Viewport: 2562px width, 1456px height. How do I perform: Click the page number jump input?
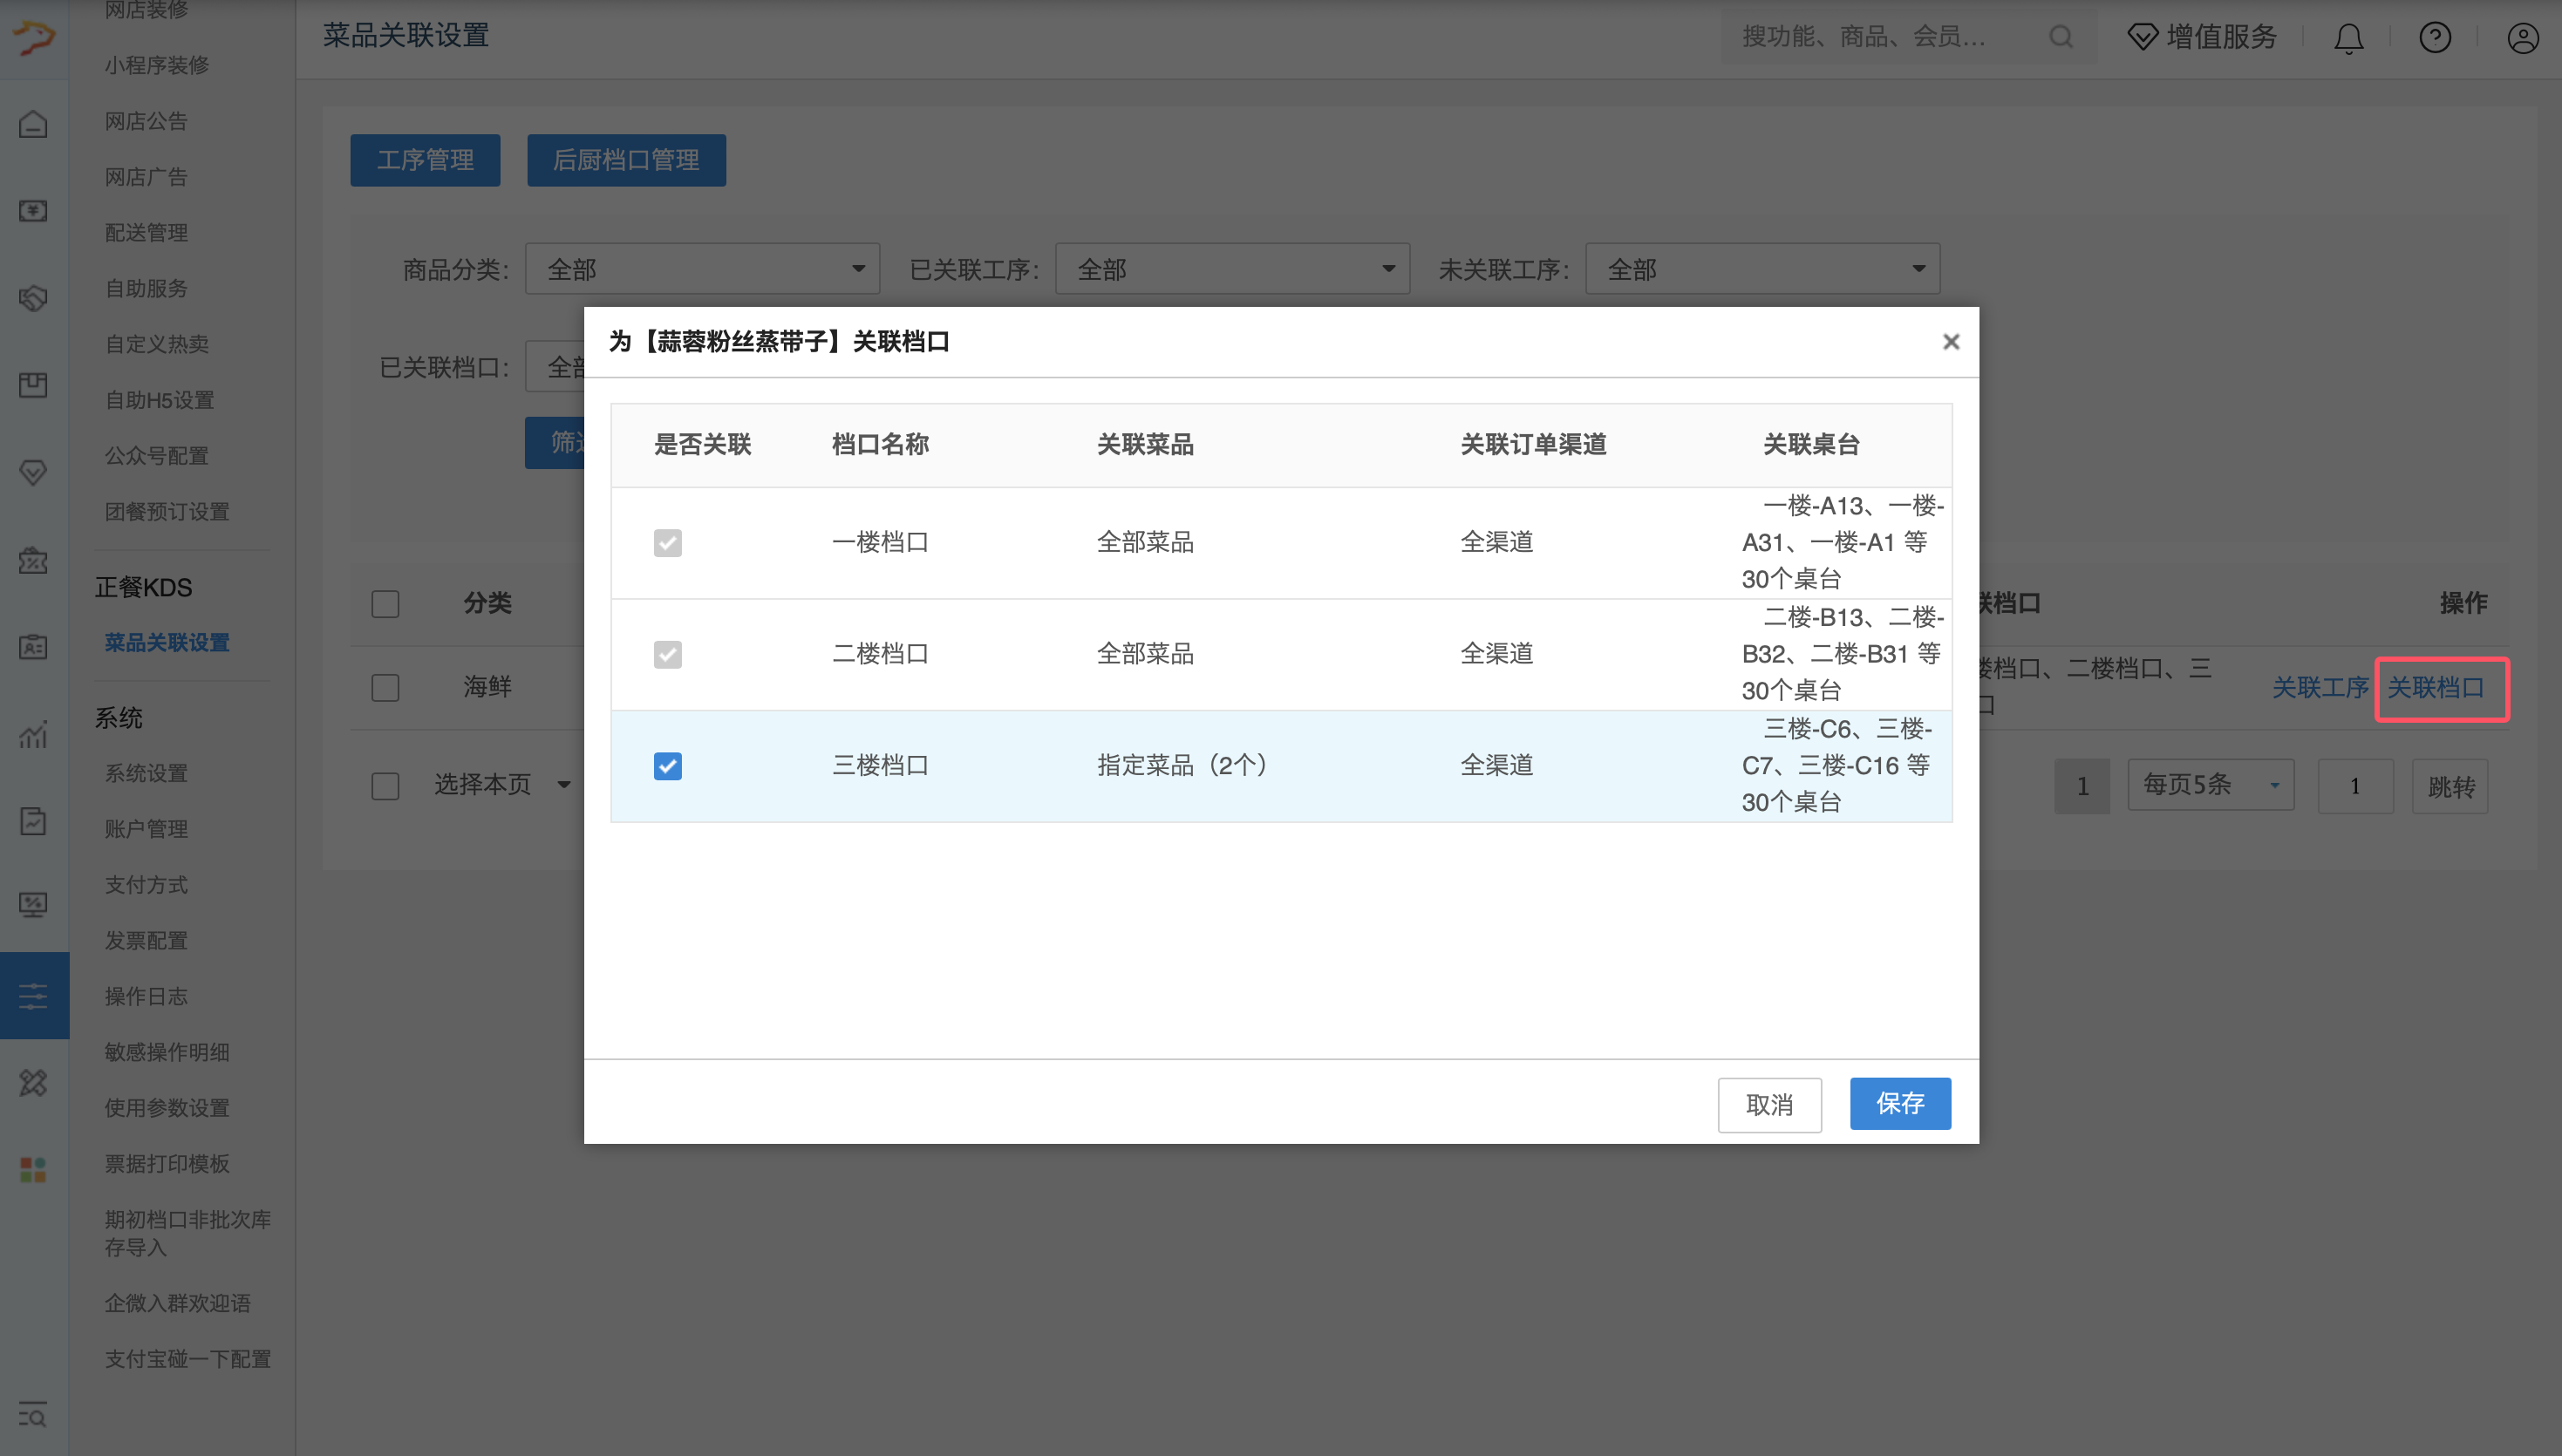coord(2356,786)
